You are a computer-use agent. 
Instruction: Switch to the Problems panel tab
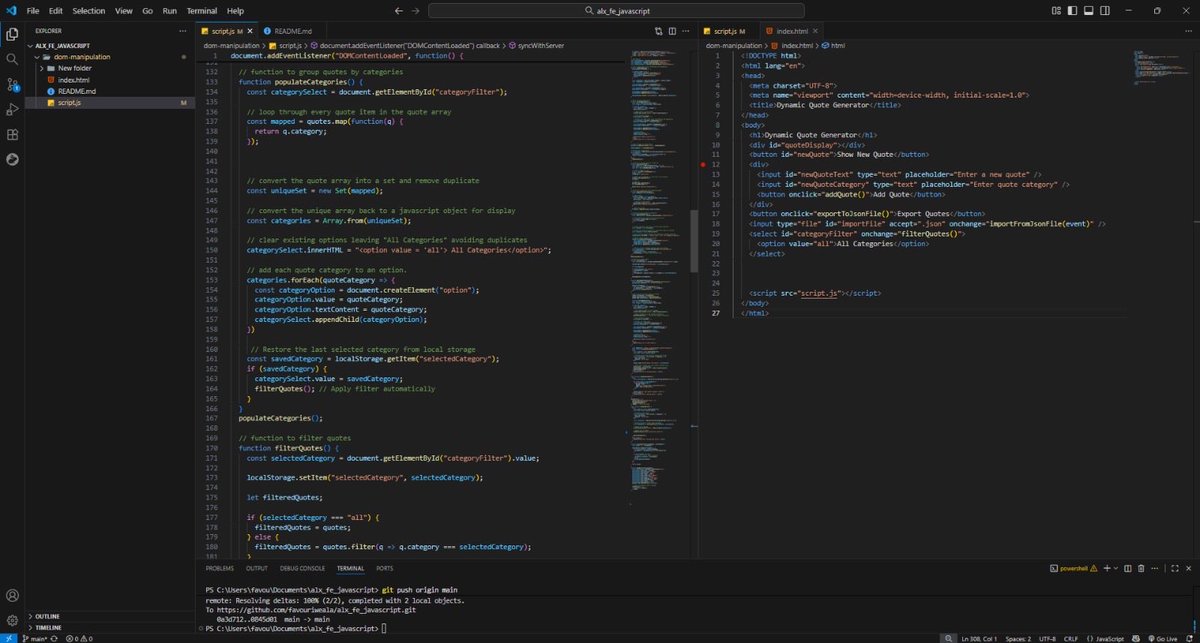pos(219,568)
